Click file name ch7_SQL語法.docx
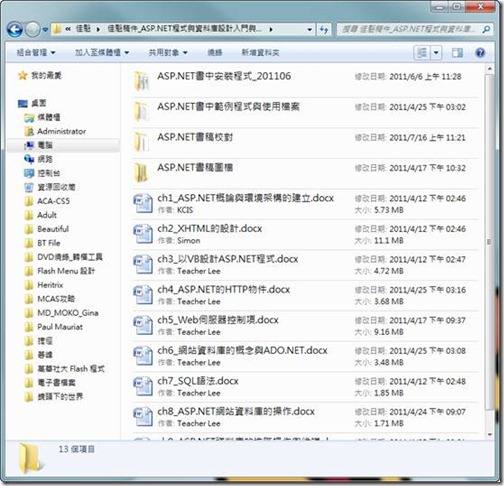 (x=198, y=381)
